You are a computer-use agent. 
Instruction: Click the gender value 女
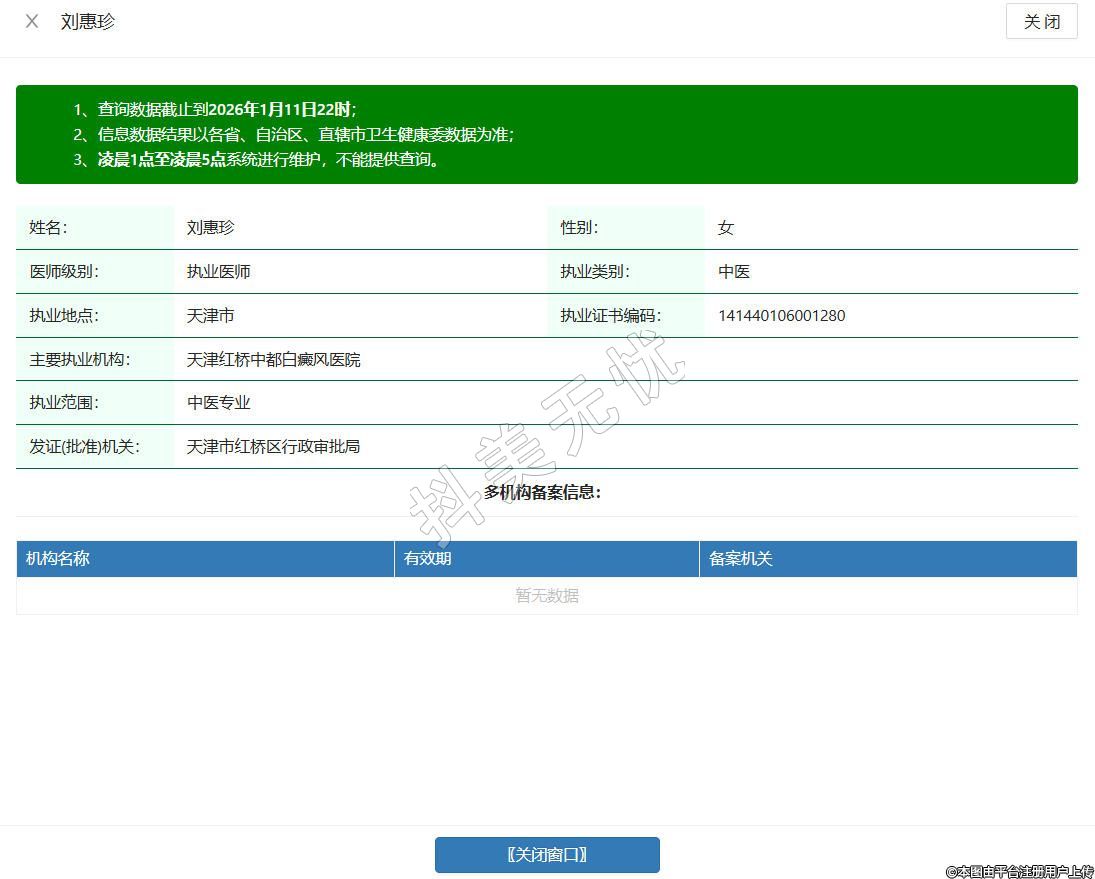(x=726, y=228)
